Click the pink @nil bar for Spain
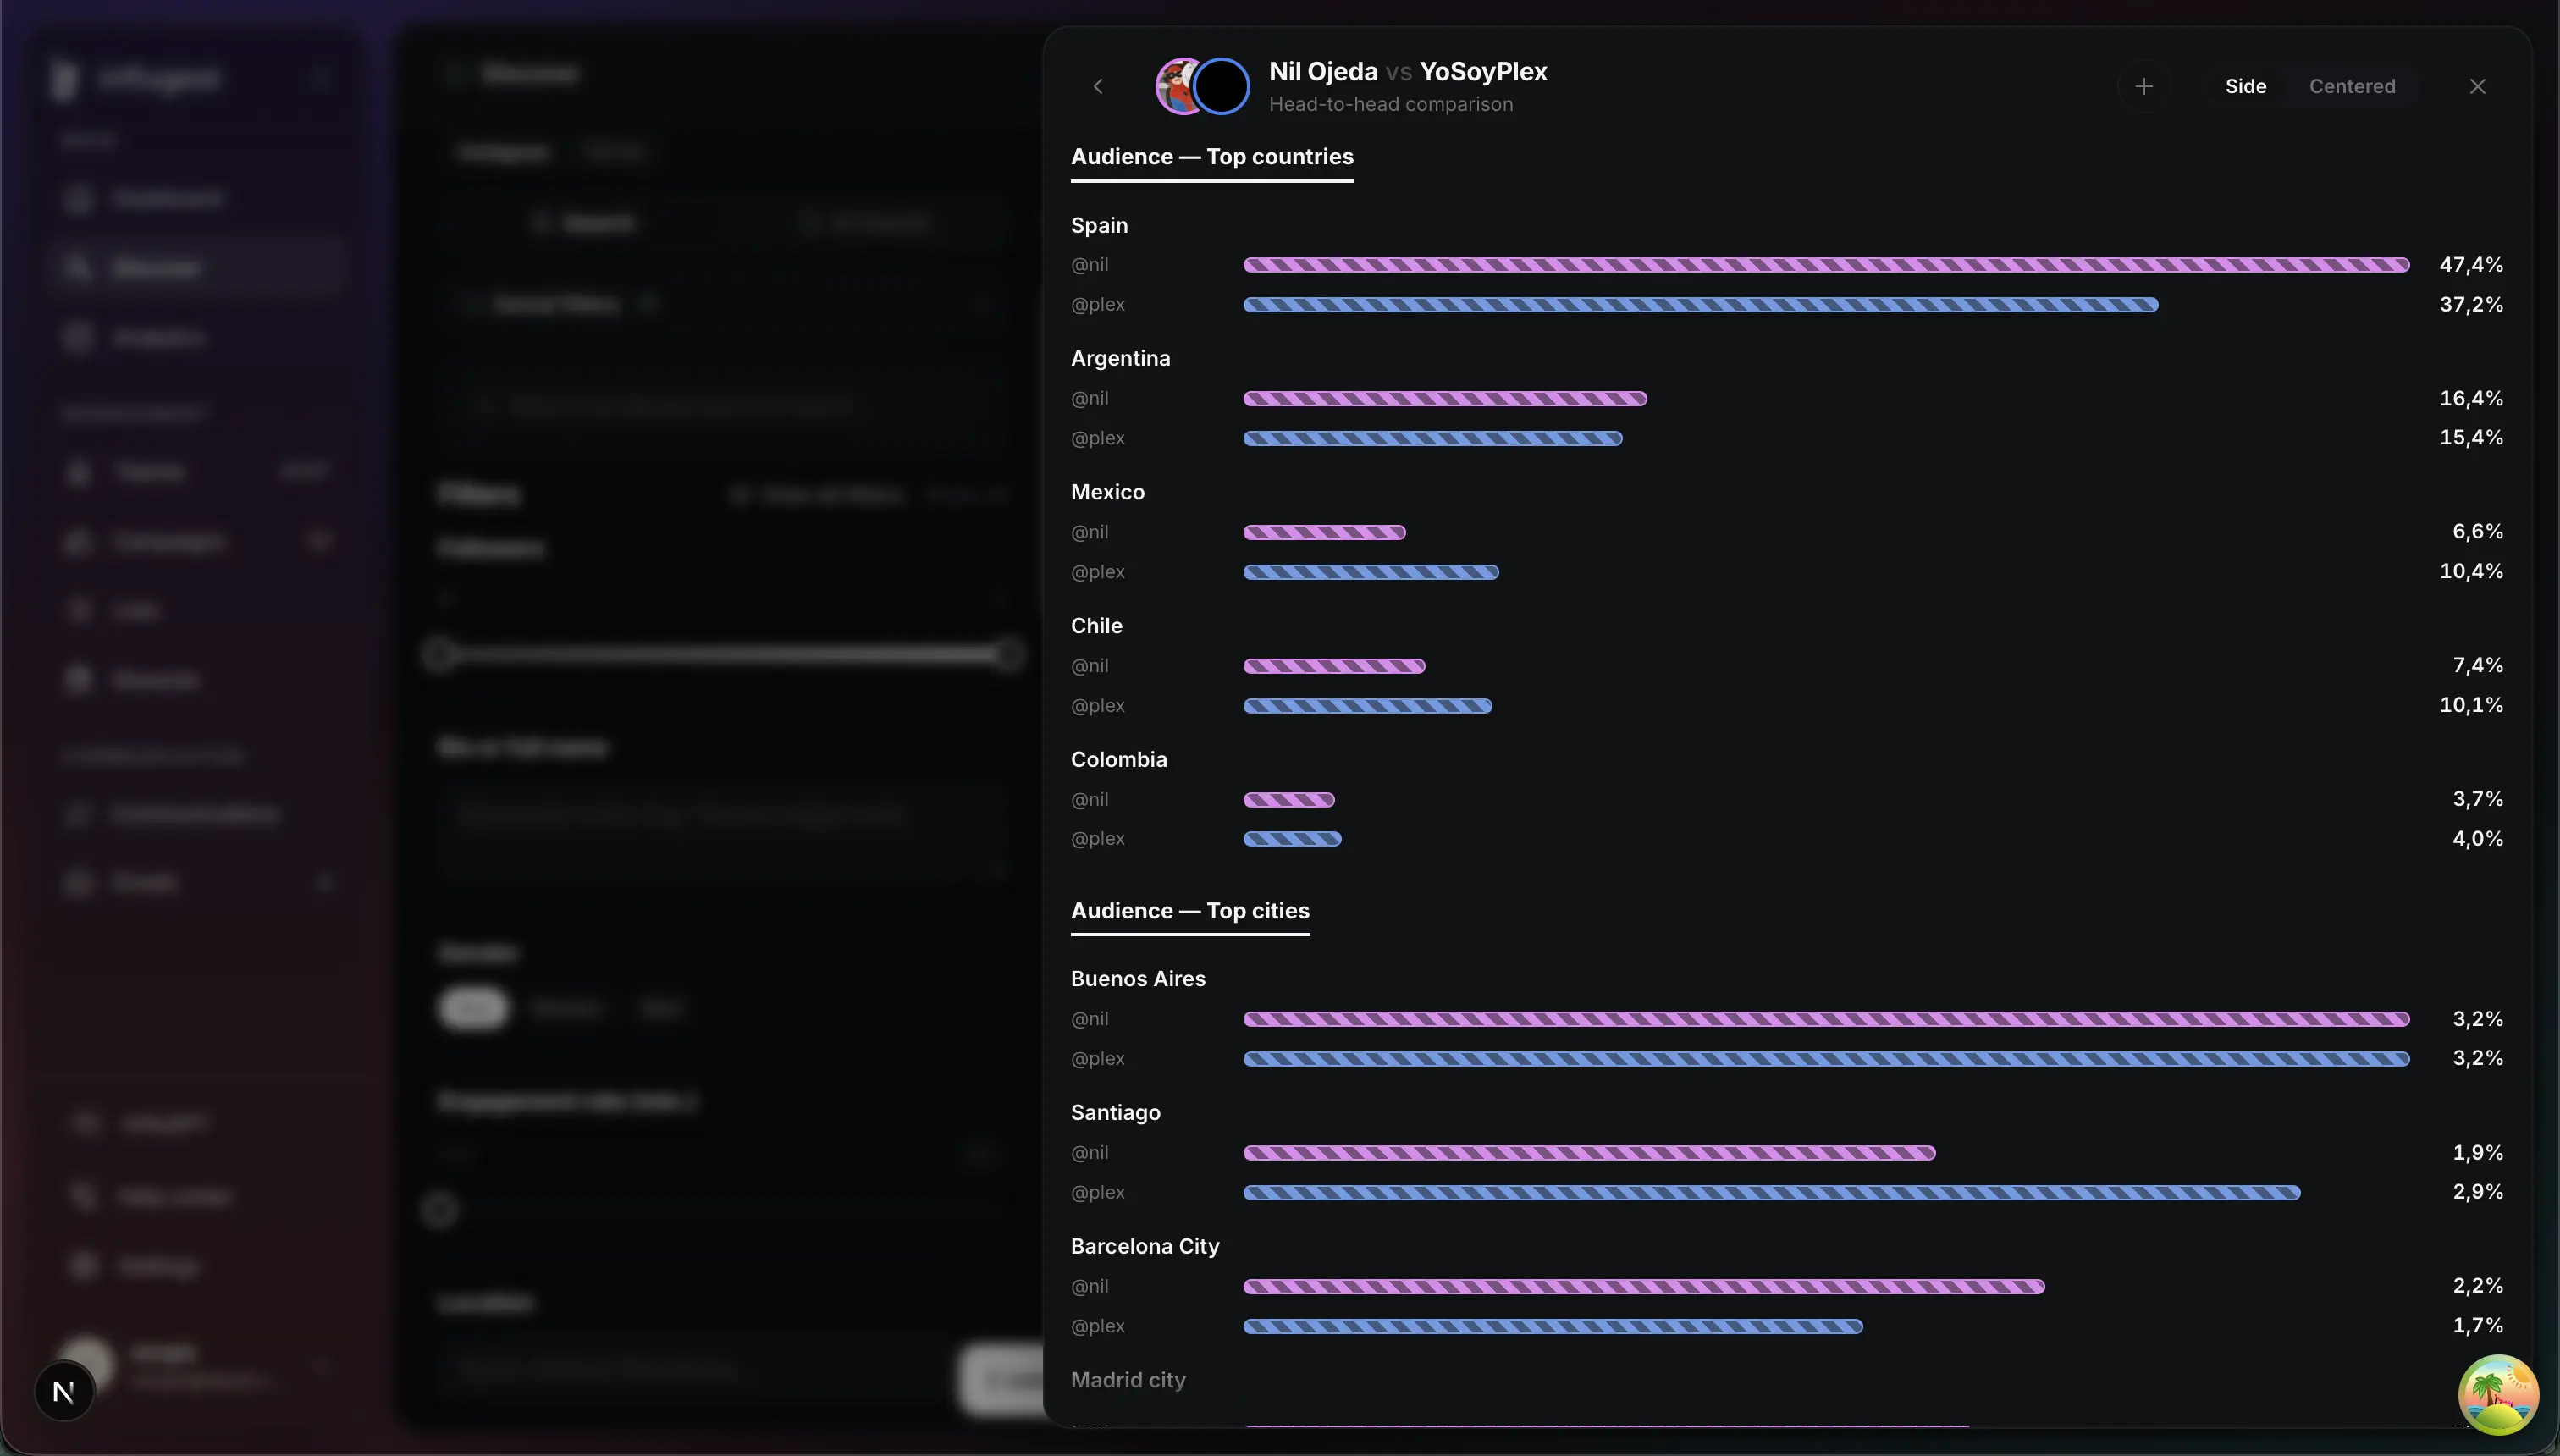Image resolution: width=2560 pixels, height=1456 pixels. click(1826, 265)
